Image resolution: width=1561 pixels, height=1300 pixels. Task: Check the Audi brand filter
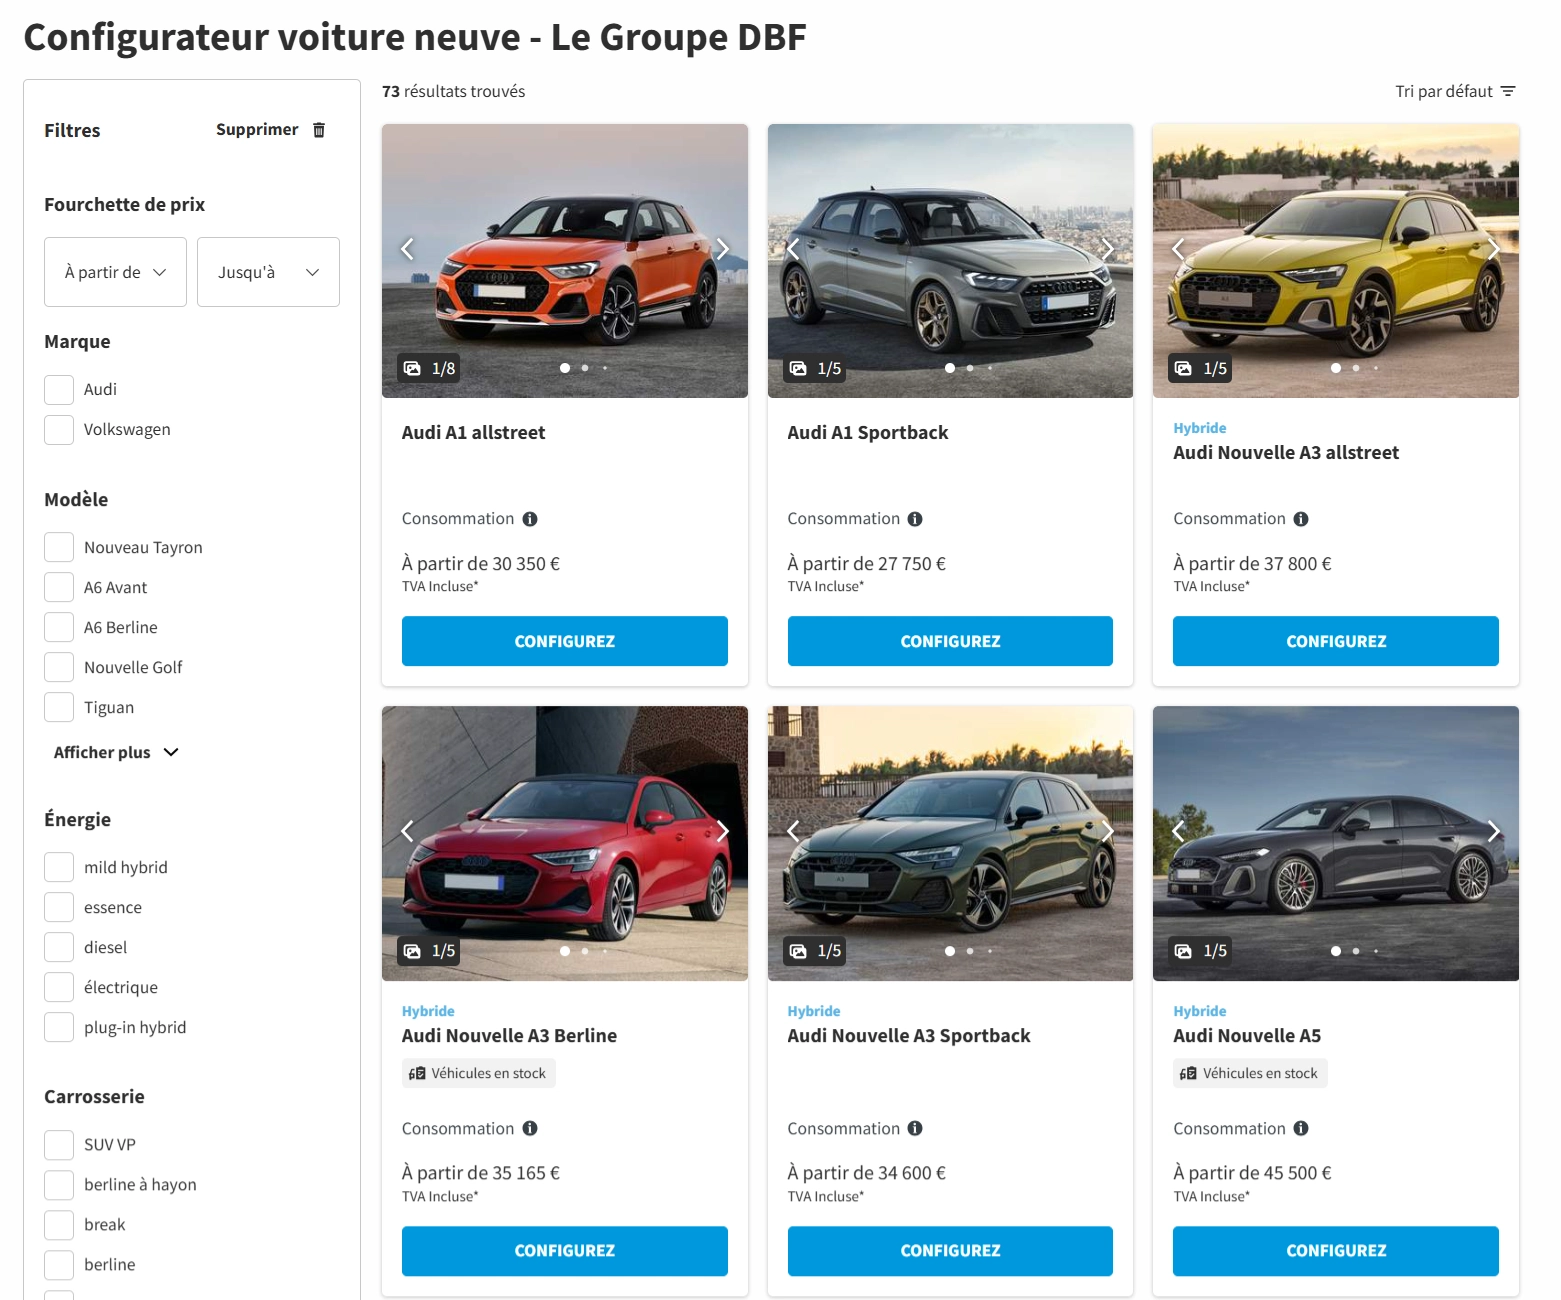pyautogui.click(x=59, y=390)
